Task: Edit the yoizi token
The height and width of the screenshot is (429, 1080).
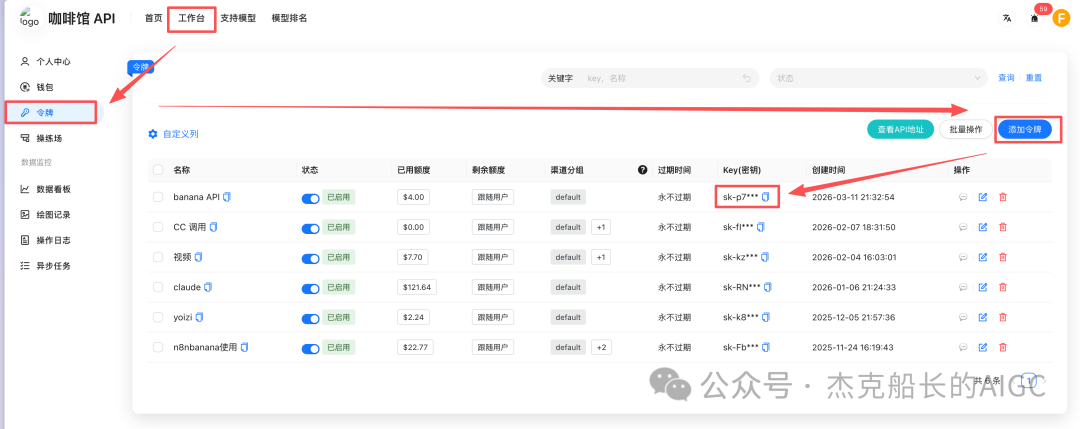Action: (983, 317)
